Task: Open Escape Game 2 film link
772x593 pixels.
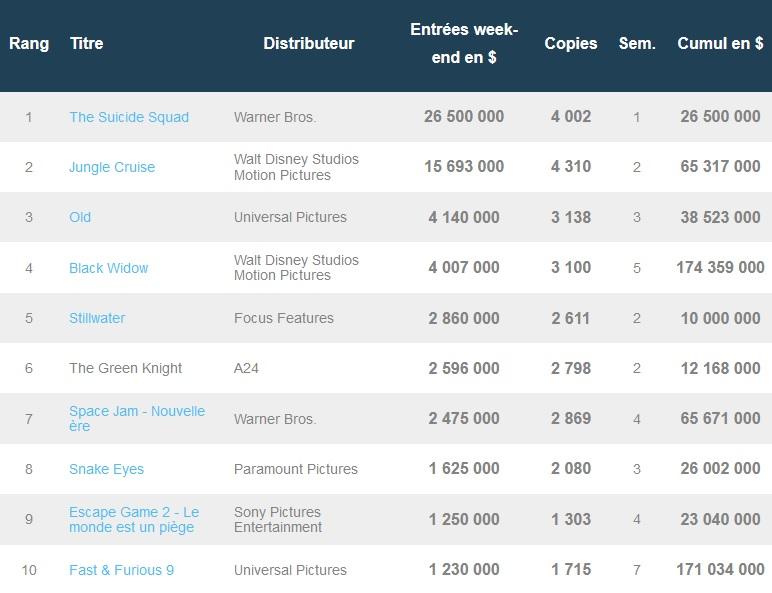Action: click(134, 520)
